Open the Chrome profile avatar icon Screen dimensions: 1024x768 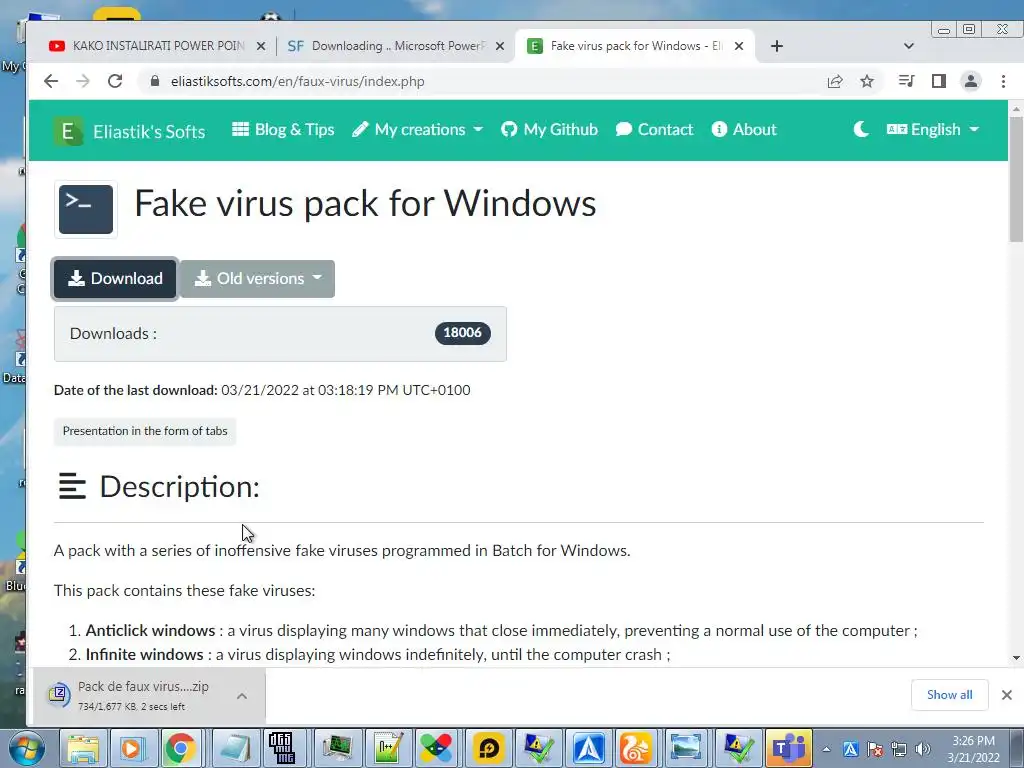(971, 81)
